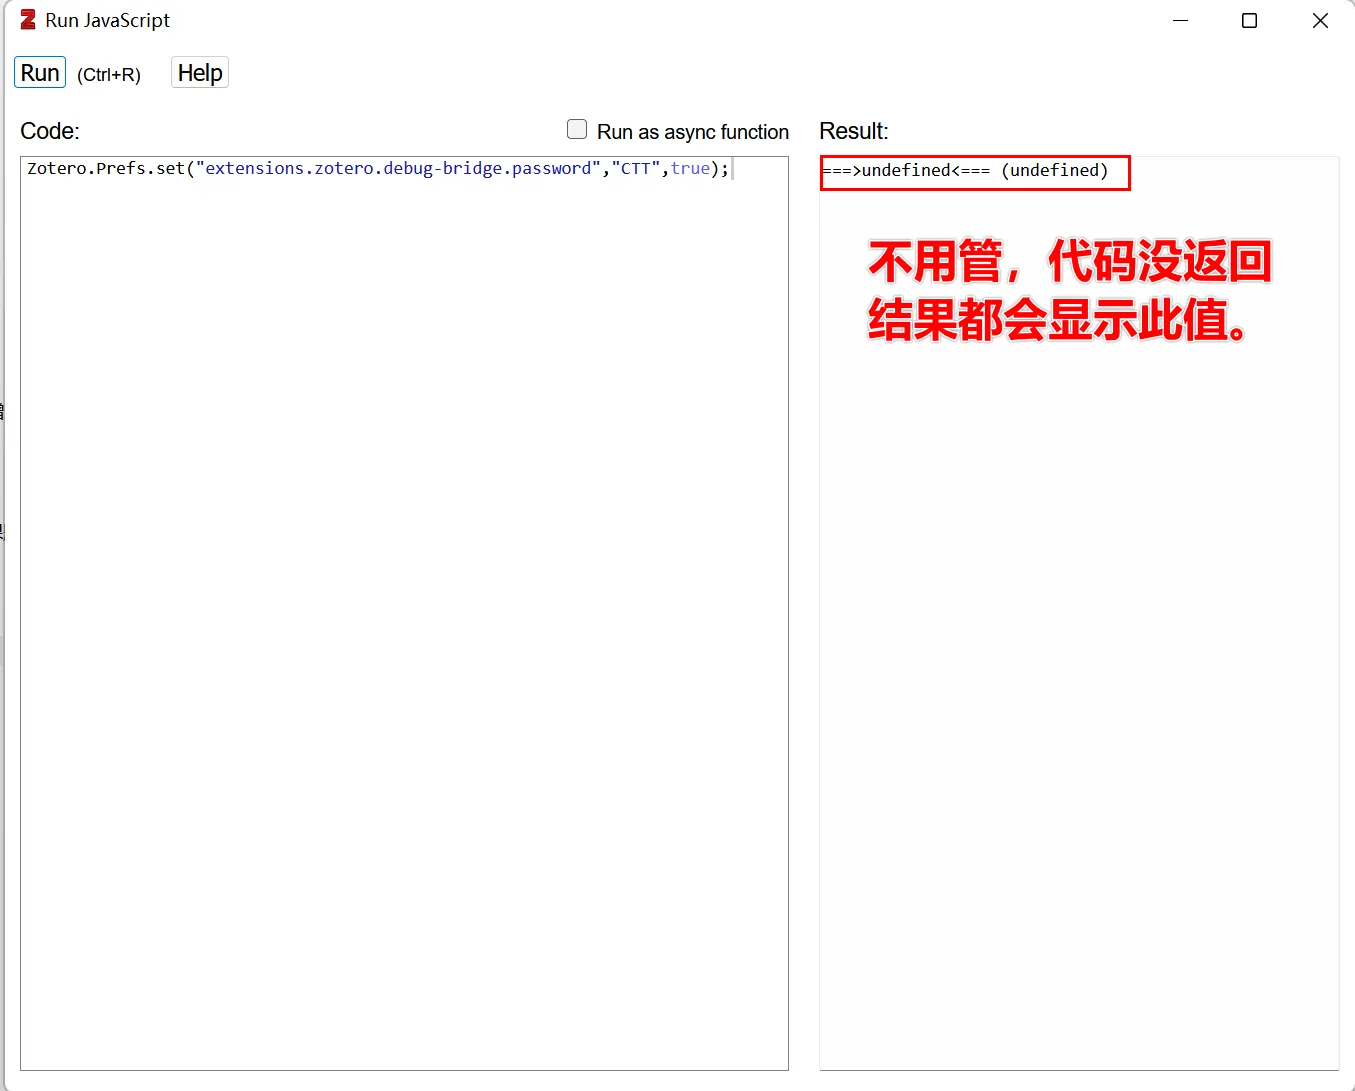Open the Help button
The height and width of the screenshot is (1091, 1355).
click(x=200, y=73)
